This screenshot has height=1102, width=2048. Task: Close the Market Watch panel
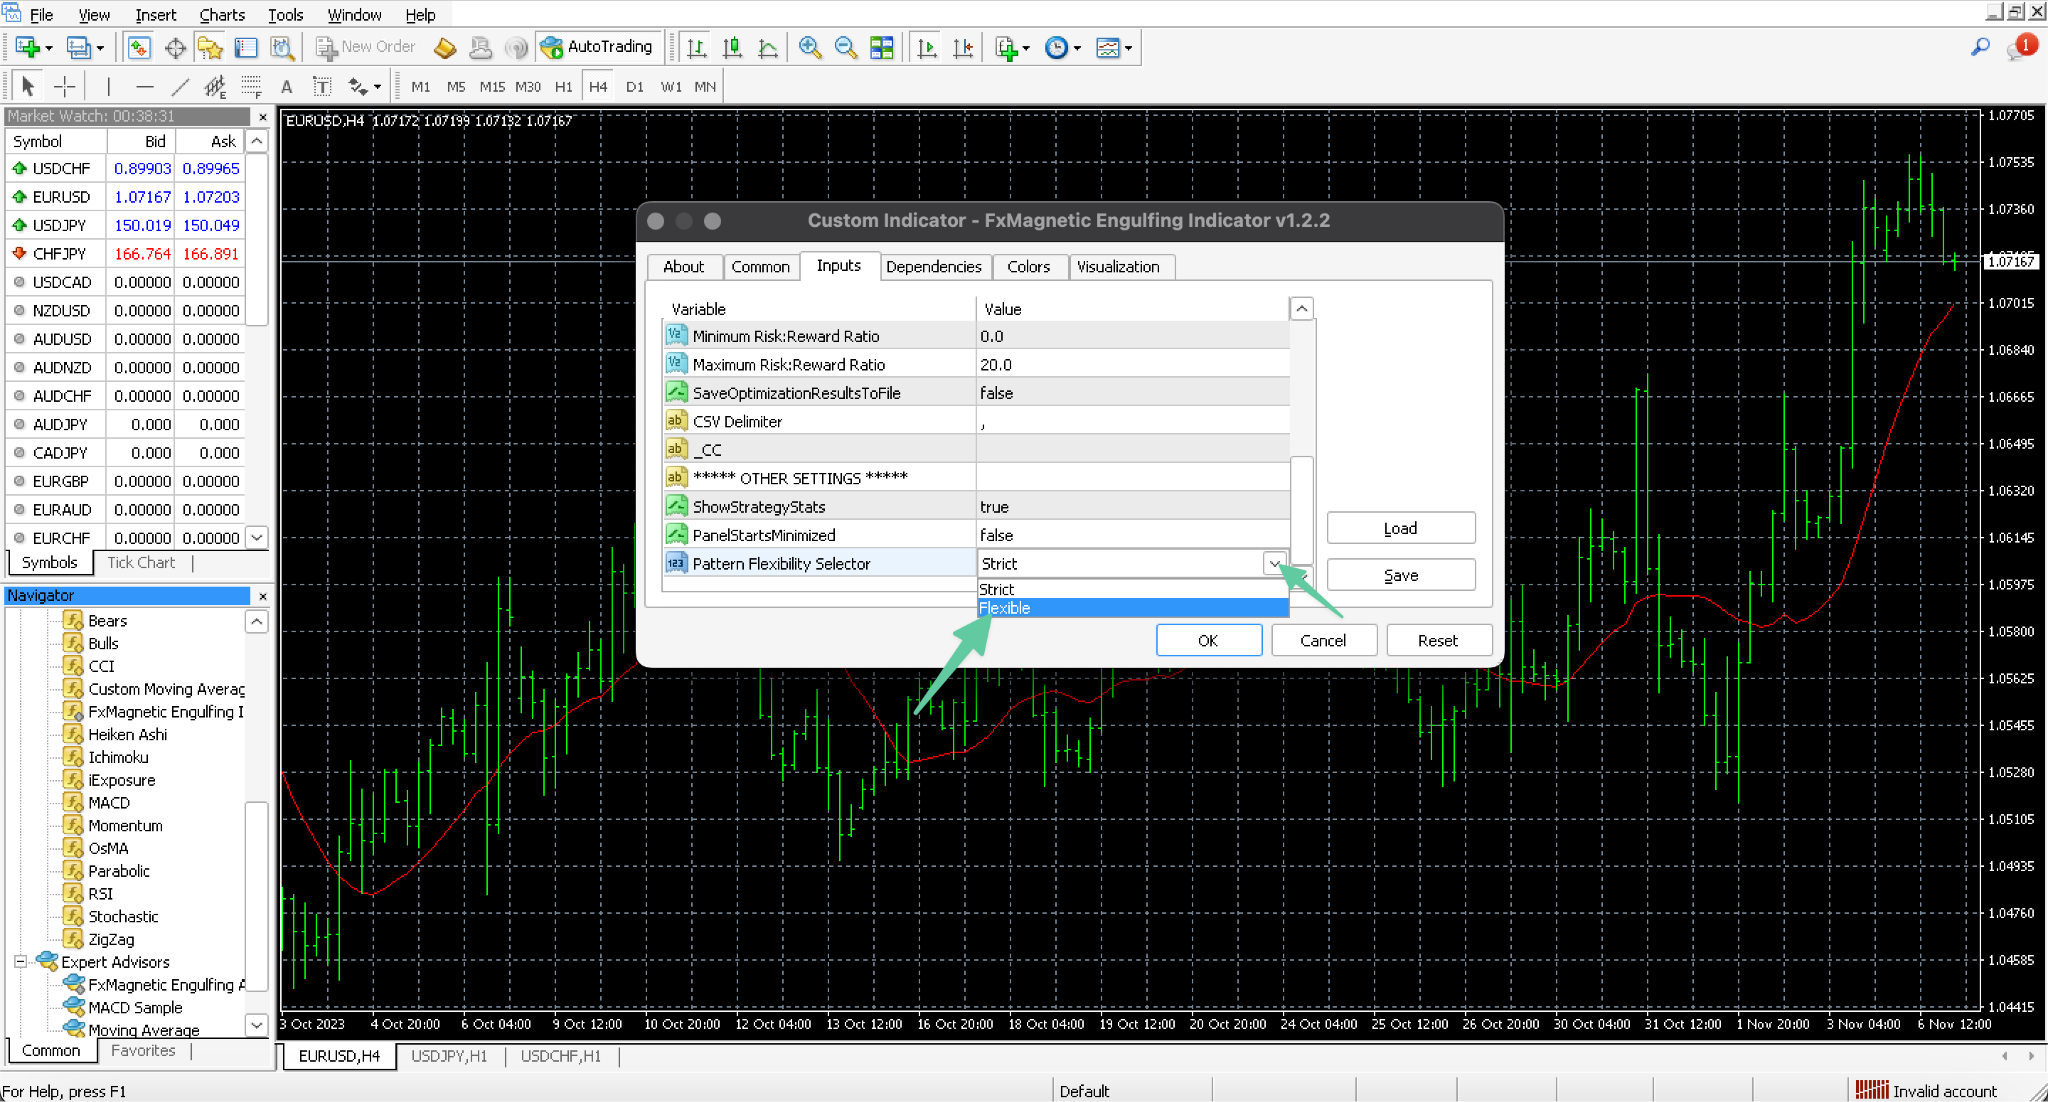pos(262,117)
